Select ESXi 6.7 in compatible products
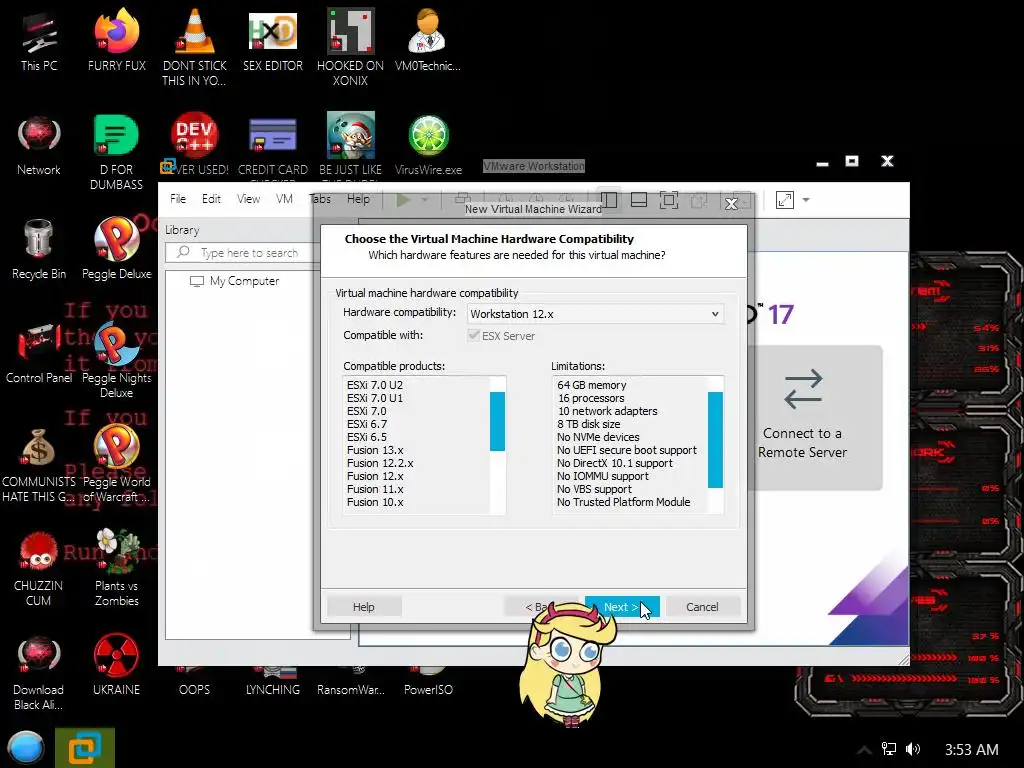Viewport: 1024px width, 768px height. click(367, 424)
